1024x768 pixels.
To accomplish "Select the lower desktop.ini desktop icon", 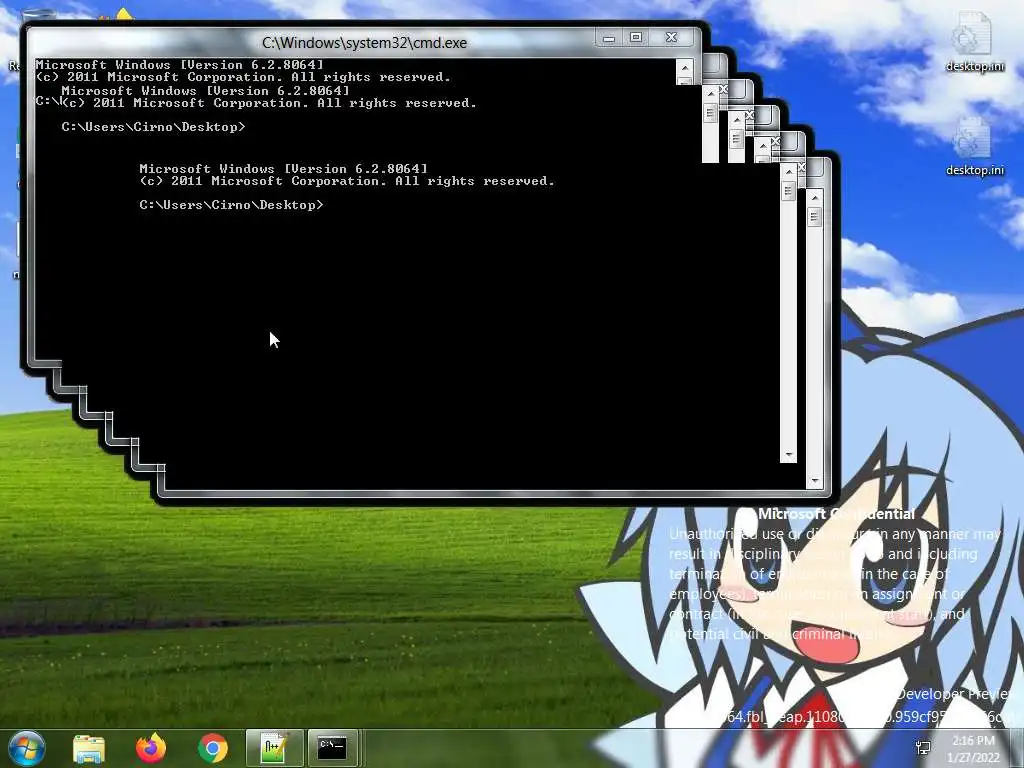I will pos(974,146).
